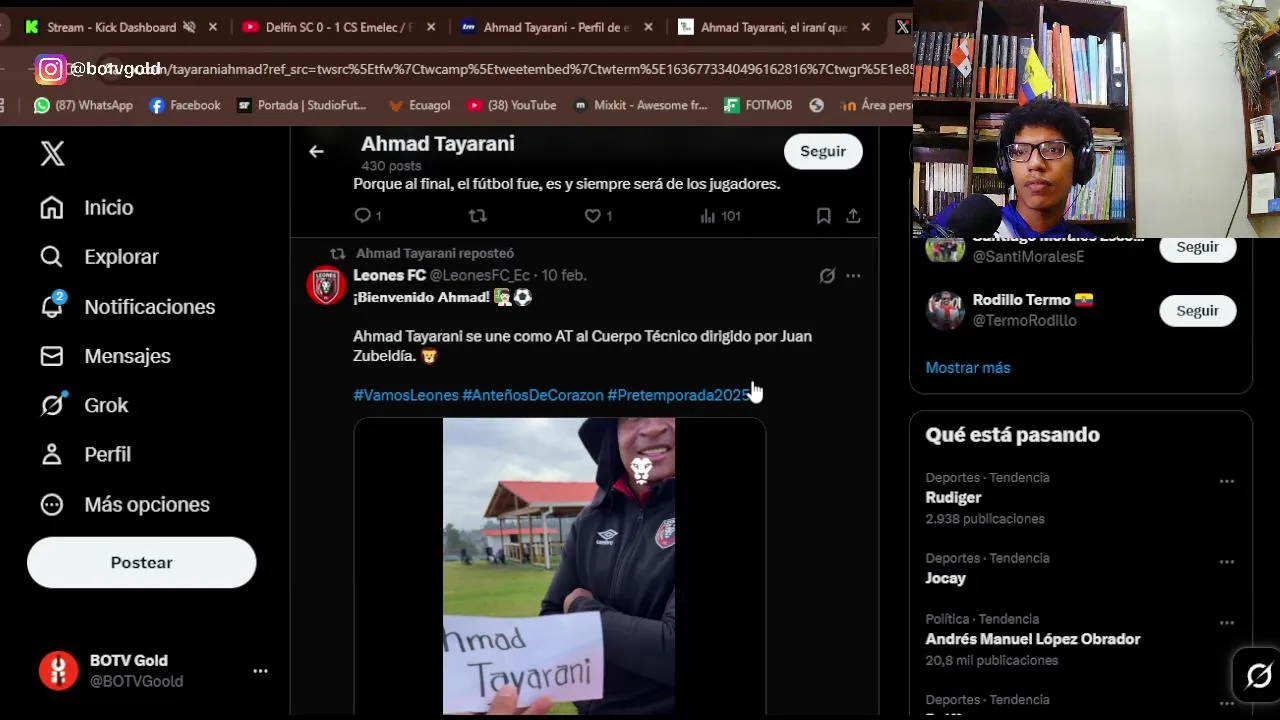
Task: Open the Área pers bookmark
Action: pos(876,105)
